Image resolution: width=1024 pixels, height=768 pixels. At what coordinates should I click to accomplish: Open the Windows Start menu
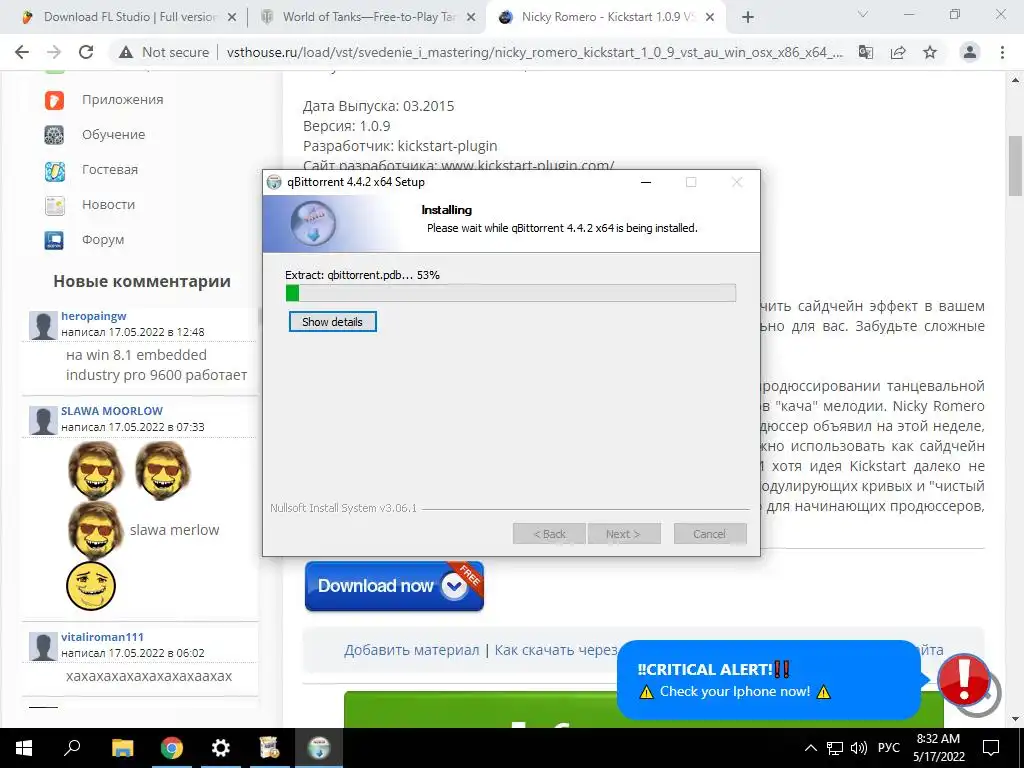click(24, 748)
